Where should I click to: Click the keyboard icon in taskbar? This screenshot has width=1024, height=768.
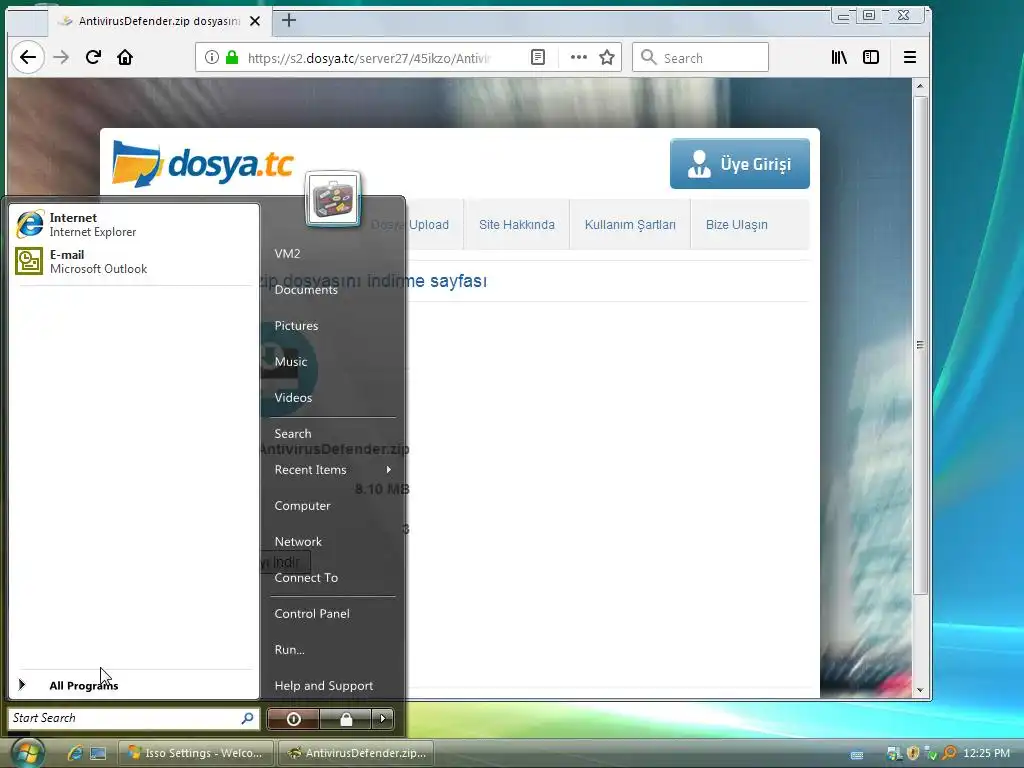(x=857, y=754)
